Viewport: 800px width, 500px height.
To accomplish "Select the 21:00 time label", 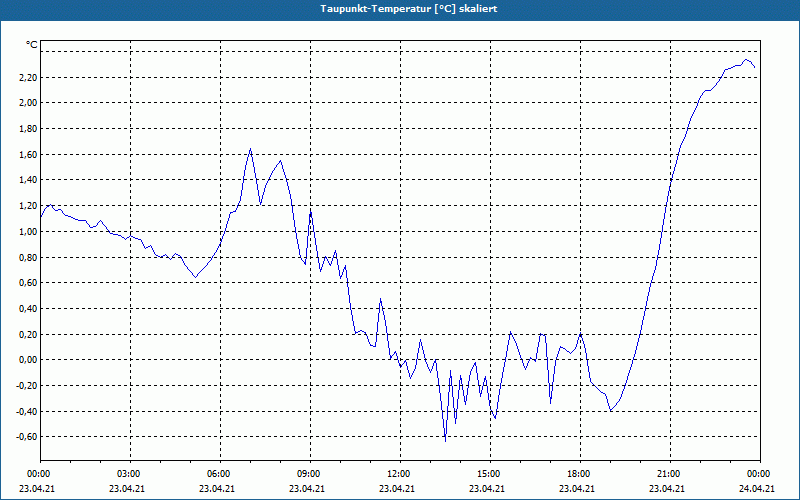I will [x=667, y=474].
